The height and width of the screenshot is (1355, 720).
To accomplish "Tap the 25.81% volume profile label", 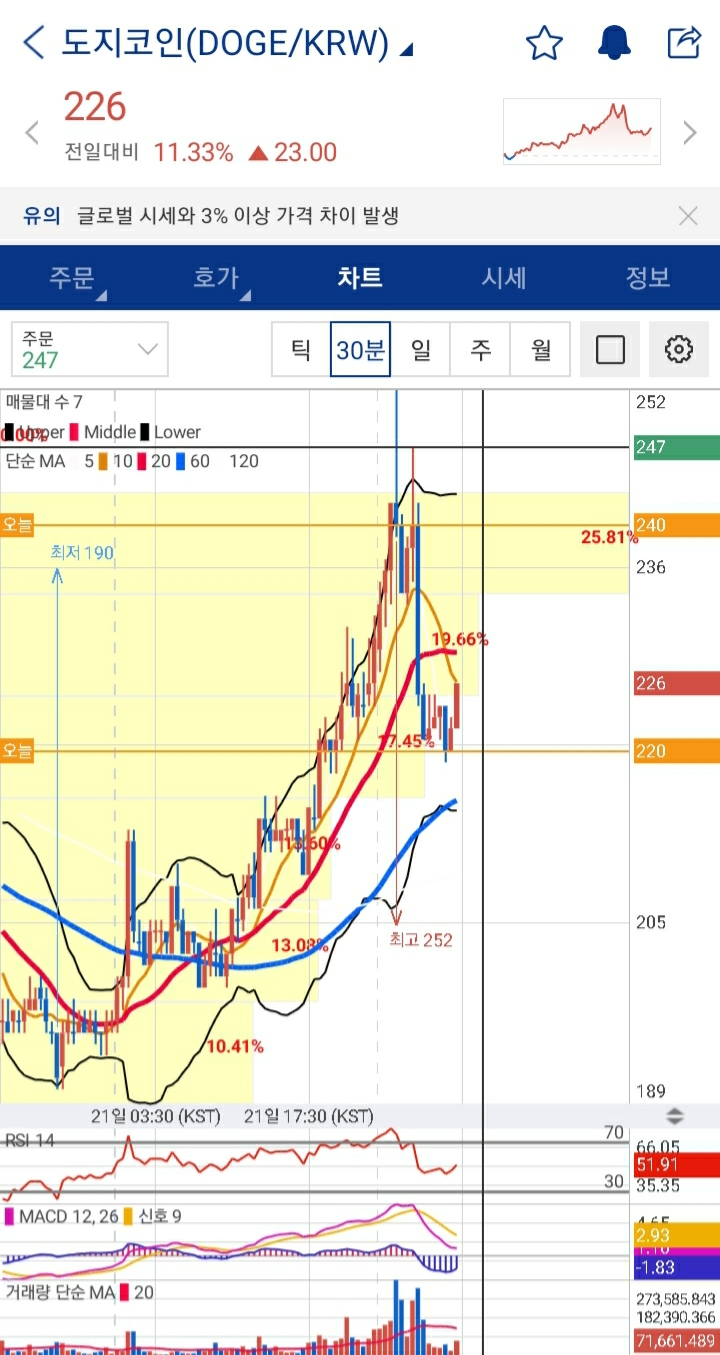I will click(608, 538).
